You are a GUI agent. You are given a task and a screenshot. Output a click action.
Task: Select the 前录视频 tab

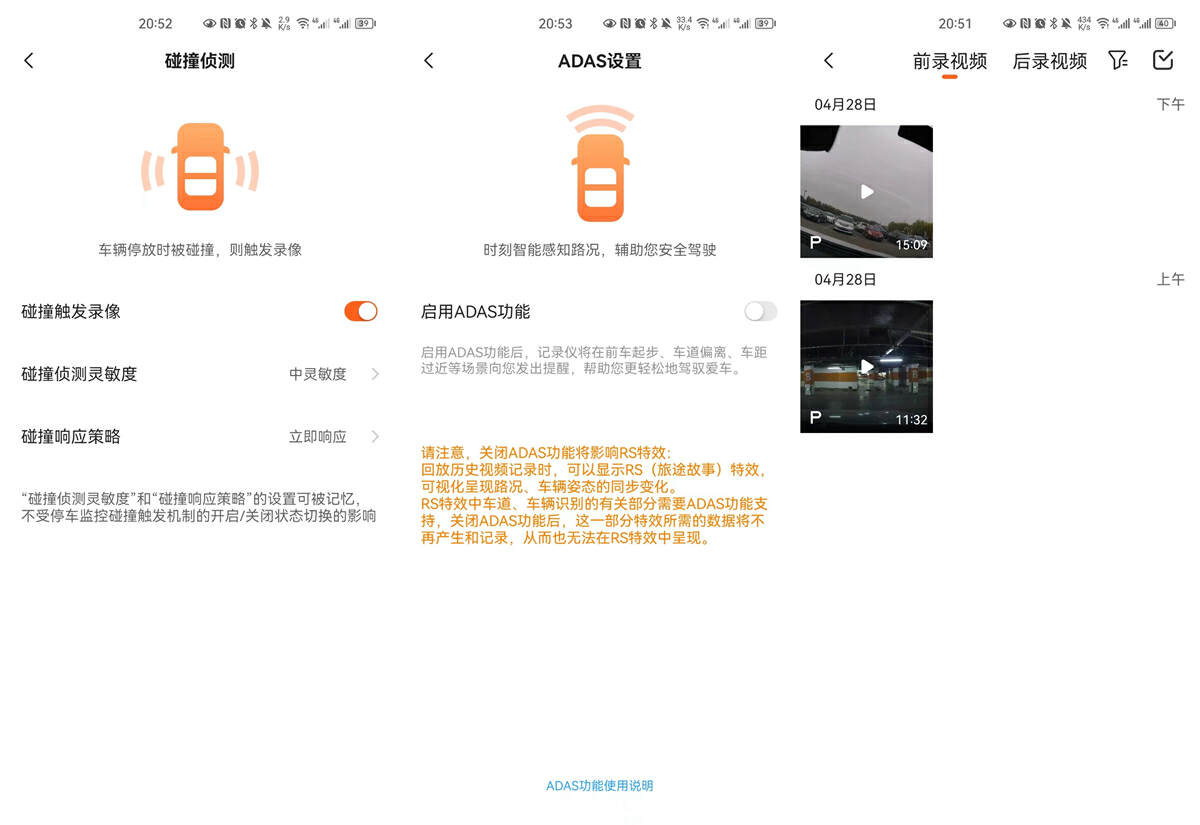(x=951, y=60)
